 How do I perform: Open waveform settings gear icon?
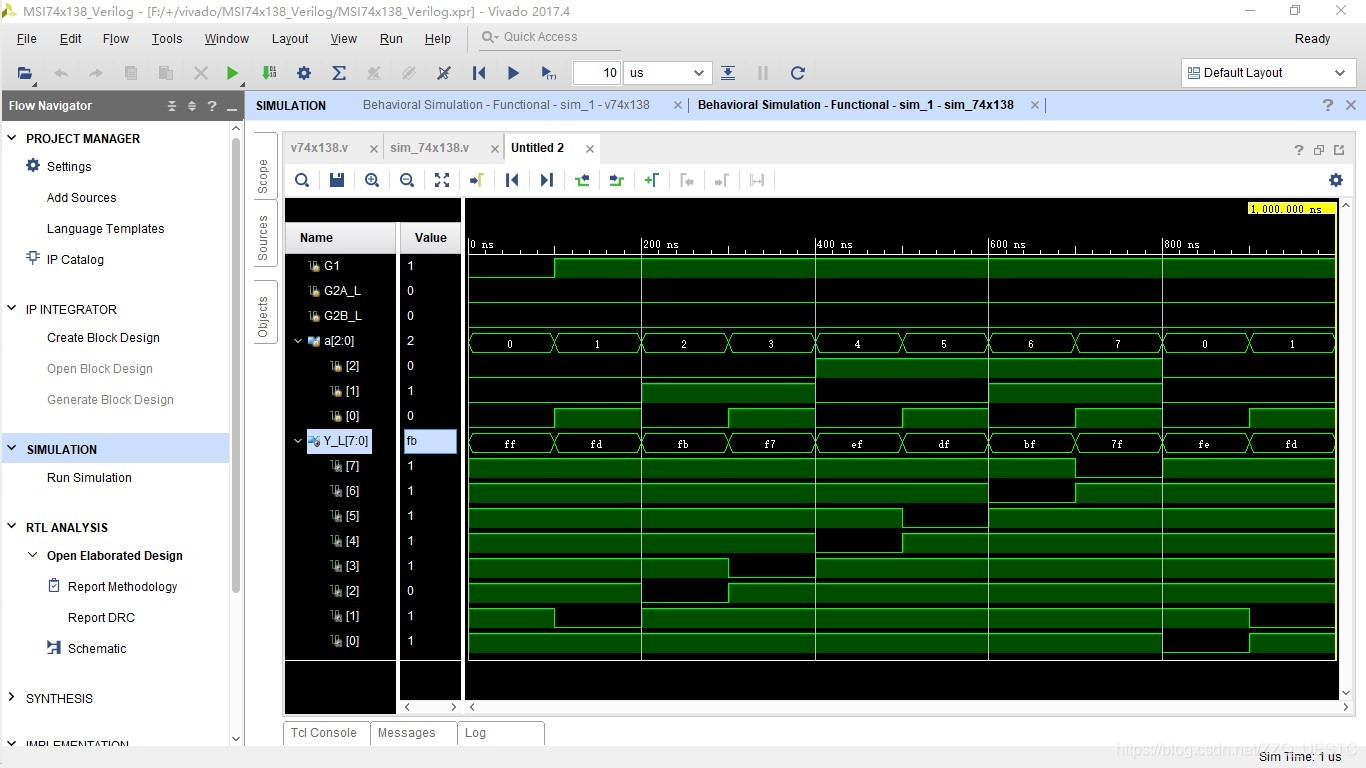click(1336, 180)
